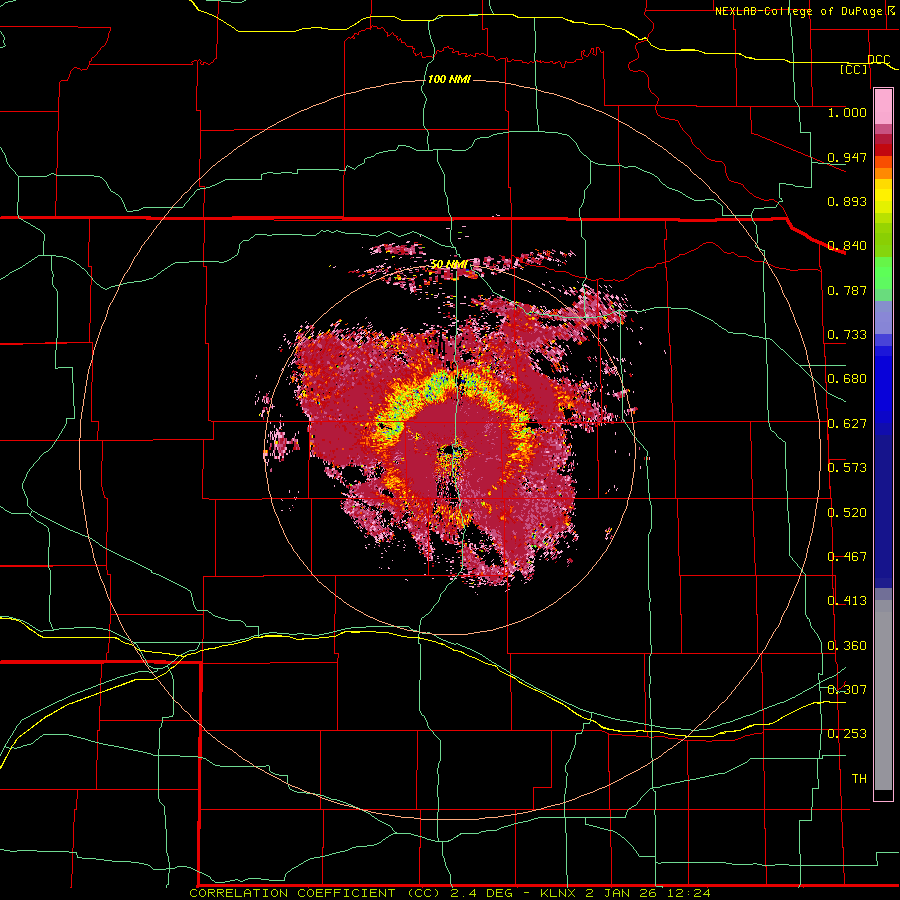Click the pink top segment of the color bar
This screenshot has height=900, width=900.
883,107
